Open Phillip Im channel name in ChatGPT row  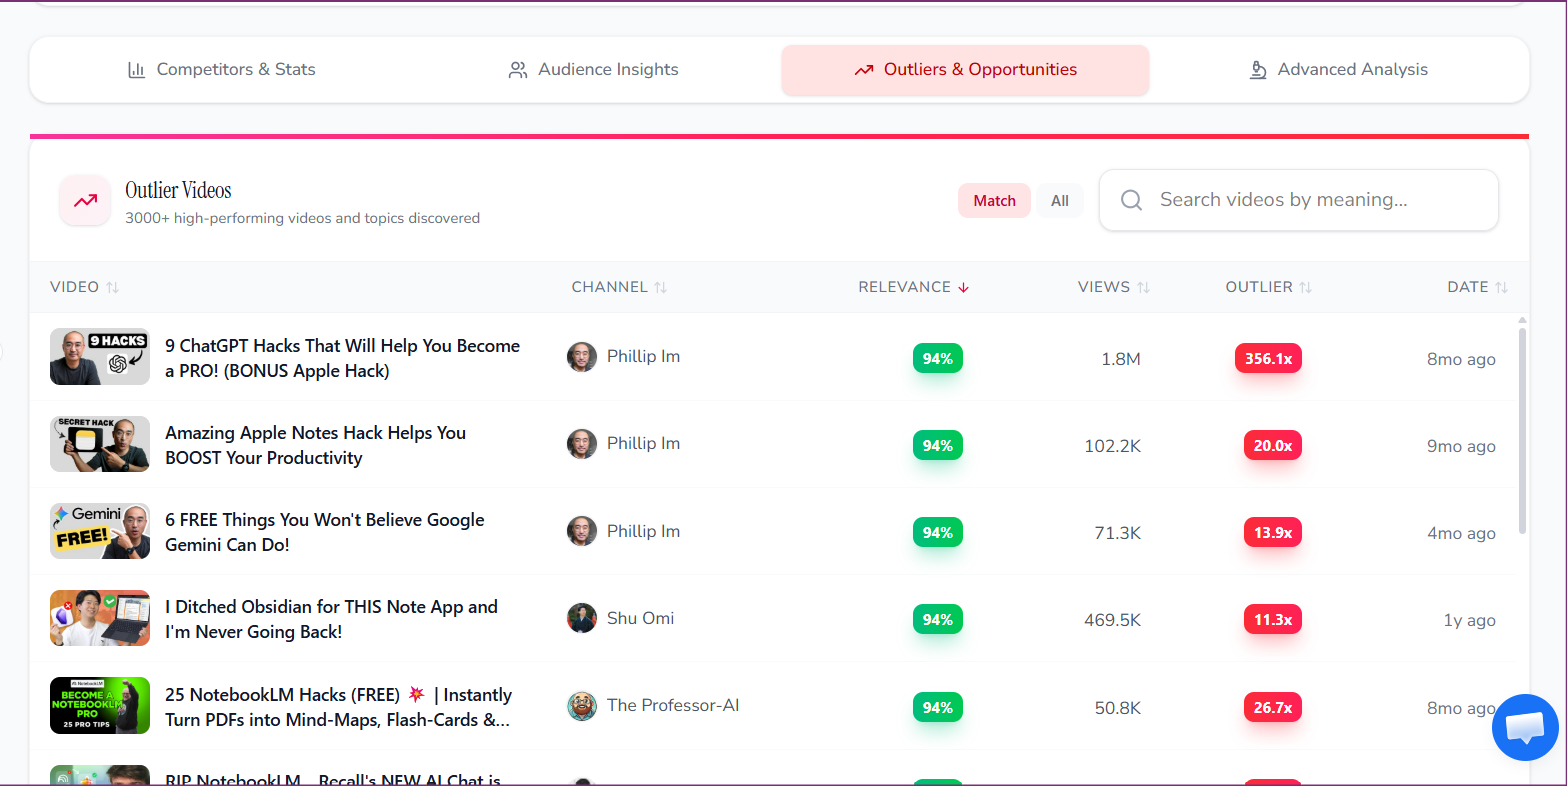pos(643,357)
